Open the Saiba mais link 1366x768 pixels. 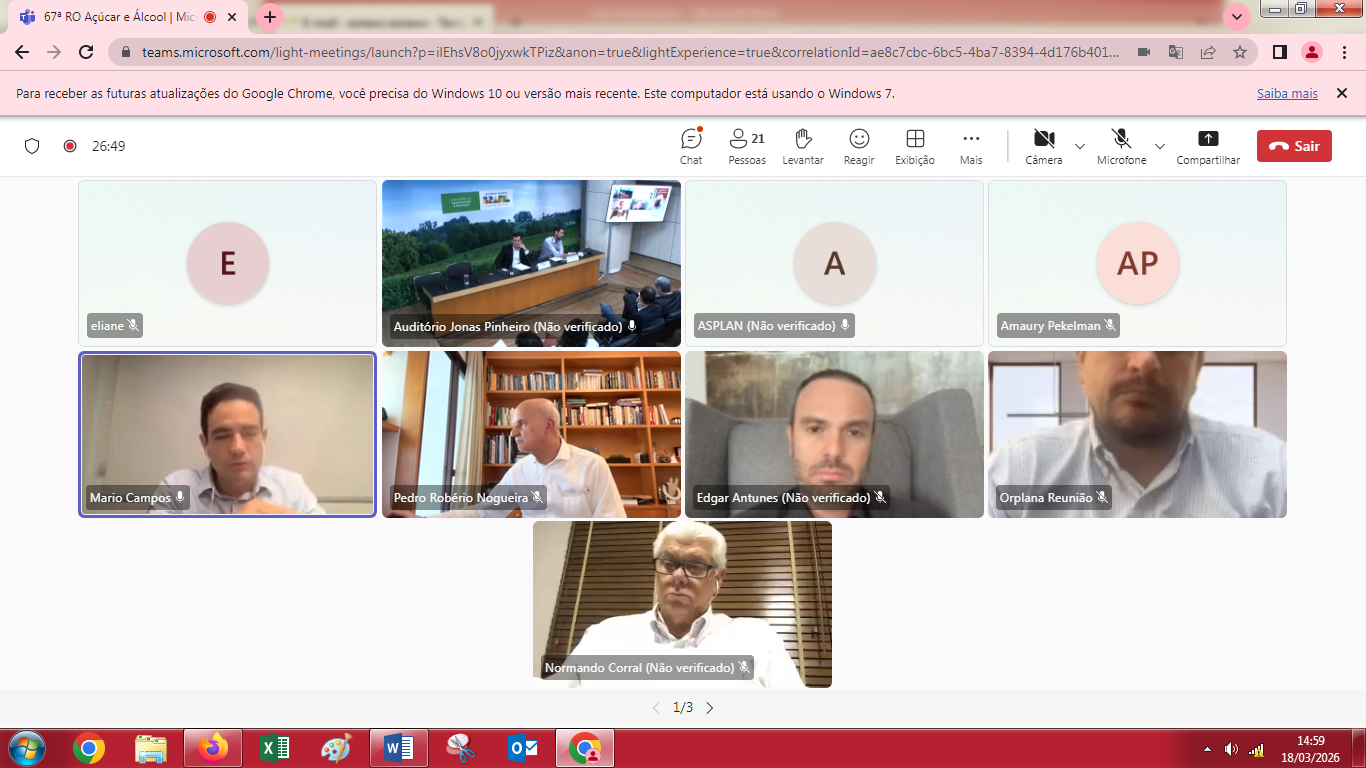(1287, 93)
